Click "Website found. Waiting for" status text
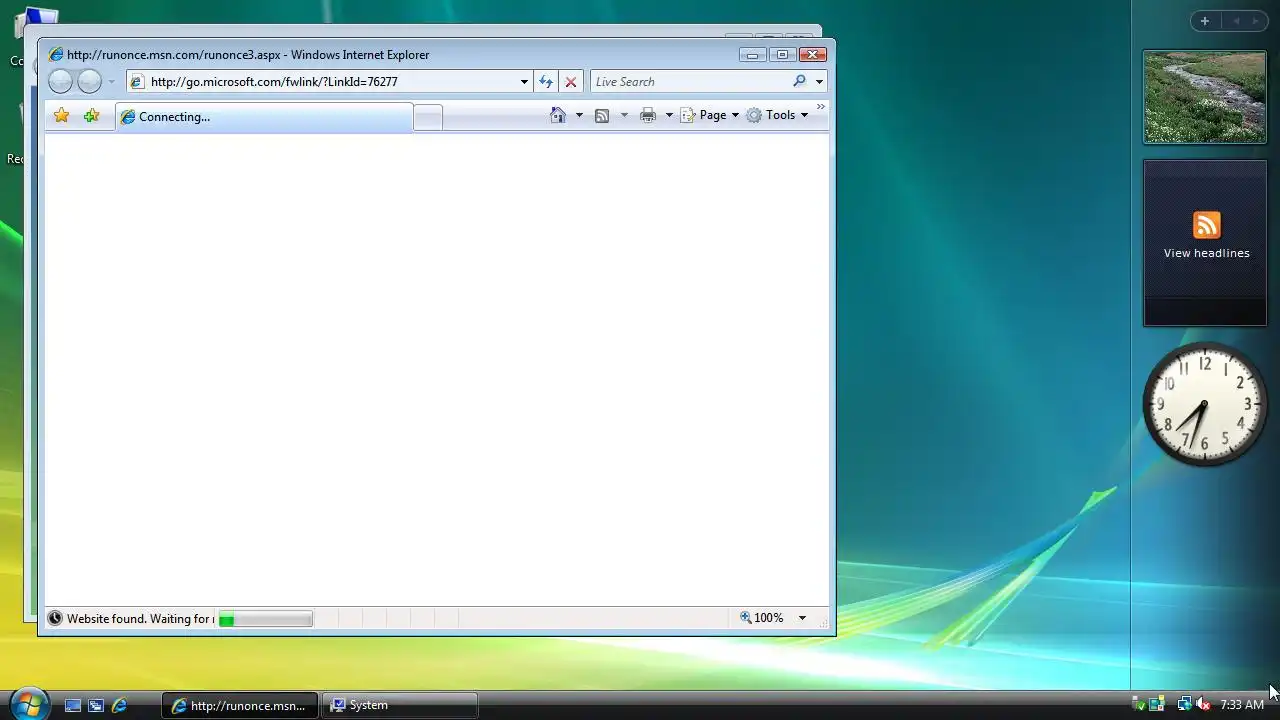Viewport: 1280px width, 720px height. [x=138, y=619]
